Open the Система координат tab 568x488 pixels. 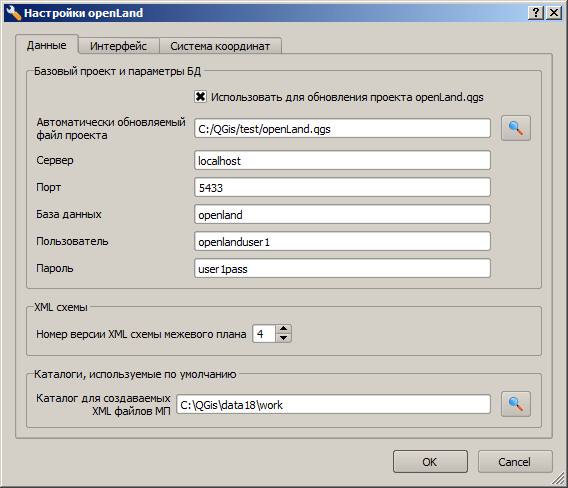(220, 46)
